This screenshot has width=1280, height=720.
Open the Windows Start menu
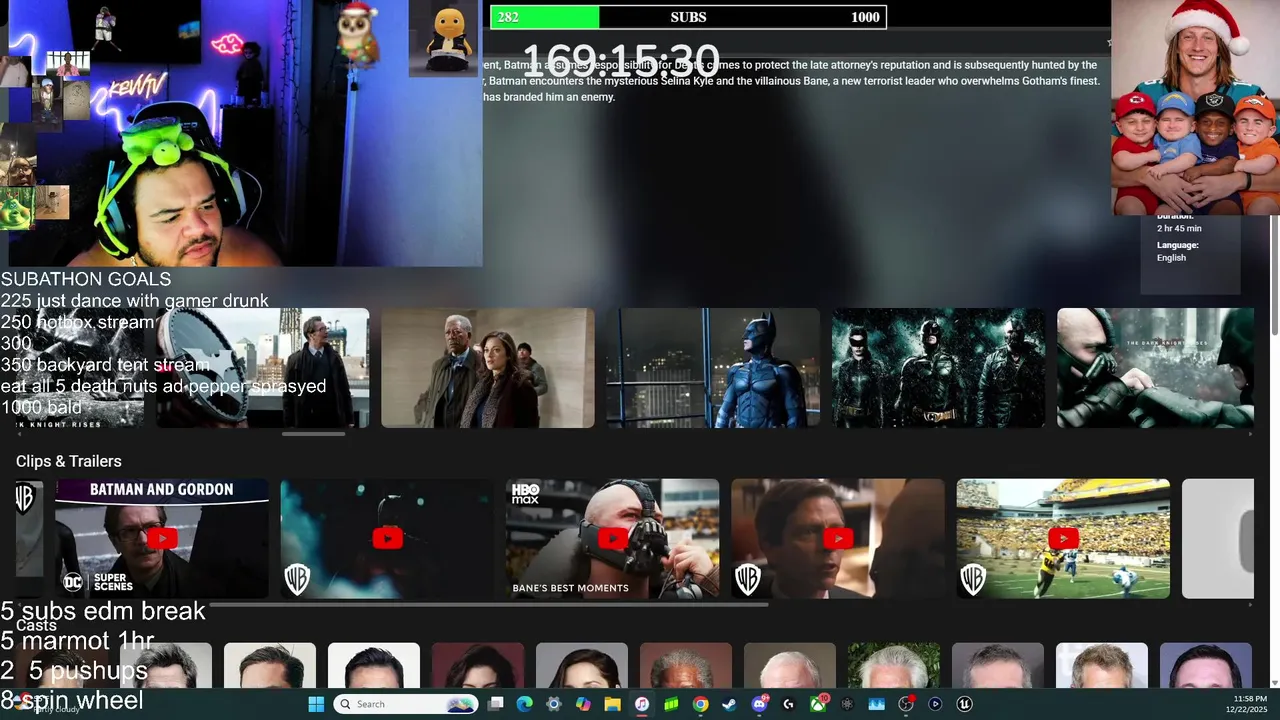coord(316,704)
